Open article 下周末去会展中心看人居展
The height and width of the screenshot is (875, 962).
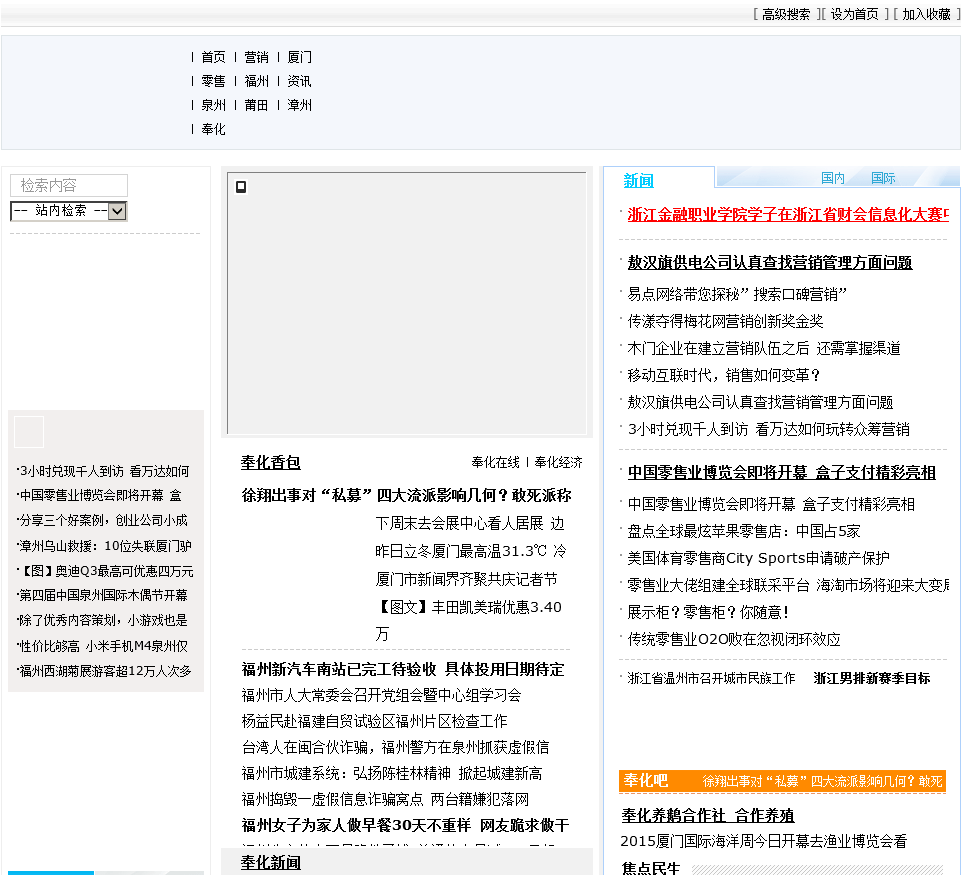(469, 523)
